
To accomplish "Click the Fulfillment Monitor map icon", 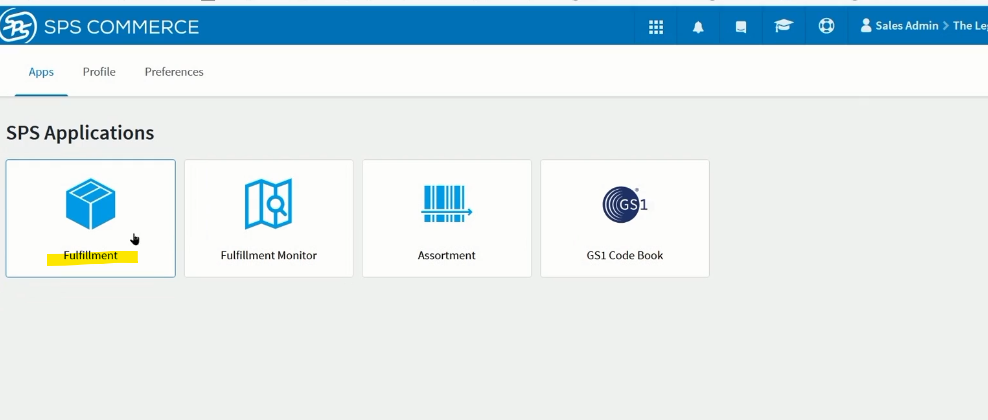I will coord(268,204).
